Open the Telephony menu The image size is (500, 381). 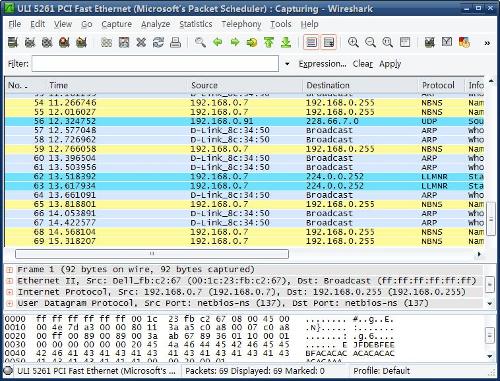pos(241,24)
